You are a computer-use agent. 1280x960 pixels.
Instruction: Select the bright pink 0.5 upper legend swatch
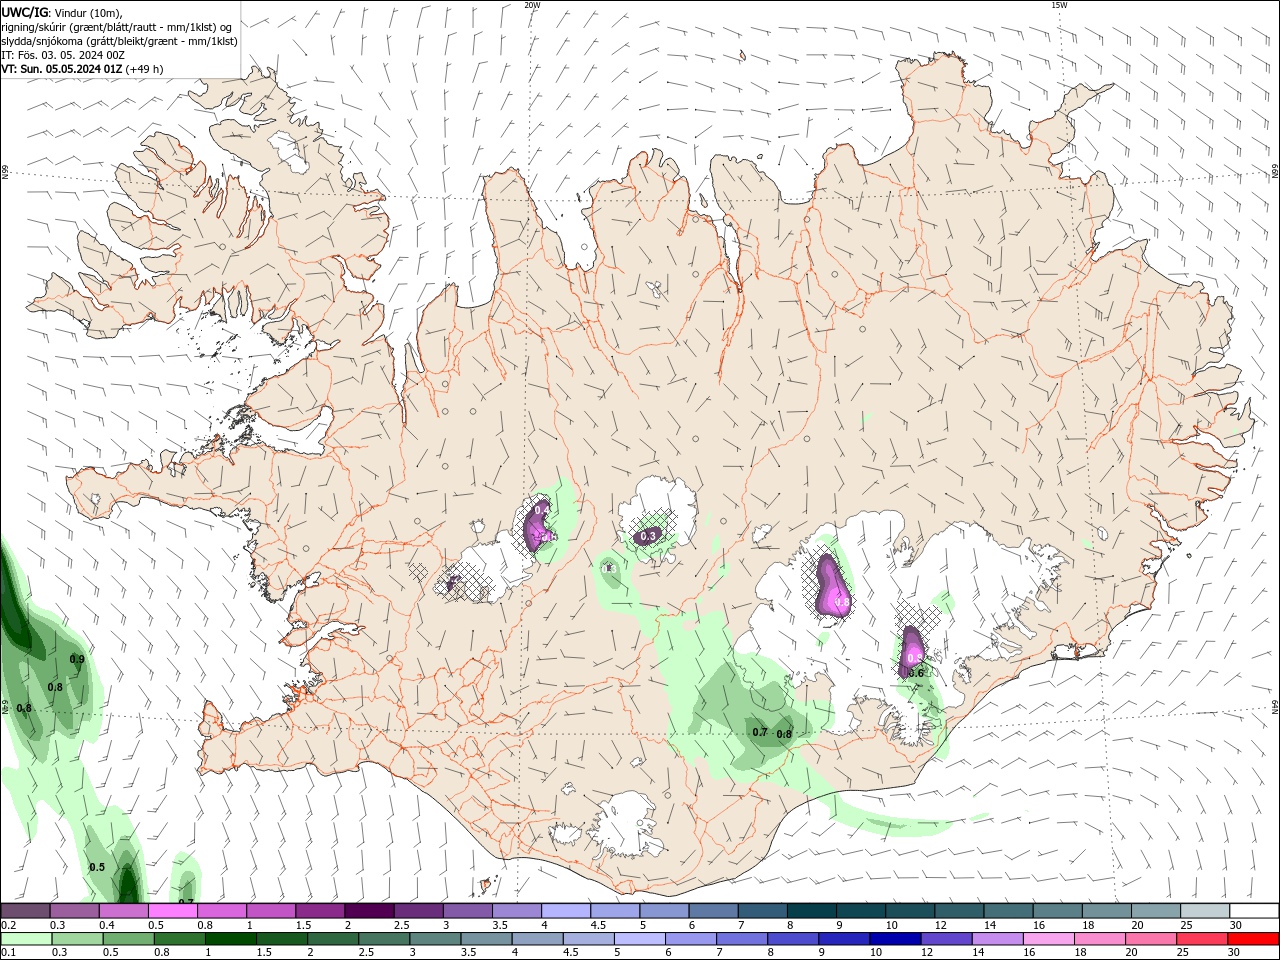(x=172, y=911)
